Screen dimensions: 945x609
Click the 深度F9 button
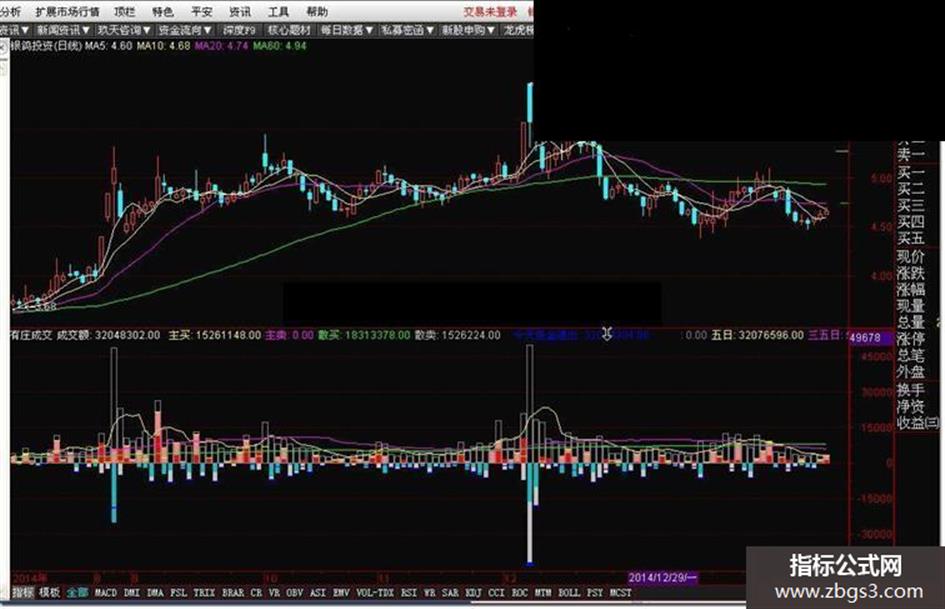[239, 30]
